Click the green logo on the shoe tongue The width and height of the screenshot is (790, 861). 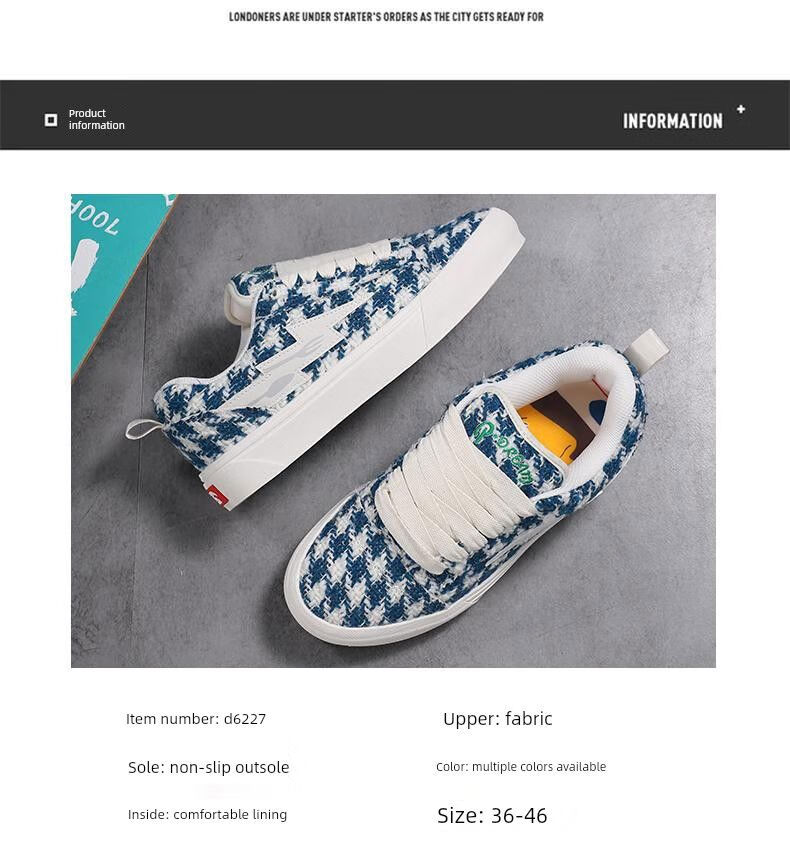coord(504,451)
